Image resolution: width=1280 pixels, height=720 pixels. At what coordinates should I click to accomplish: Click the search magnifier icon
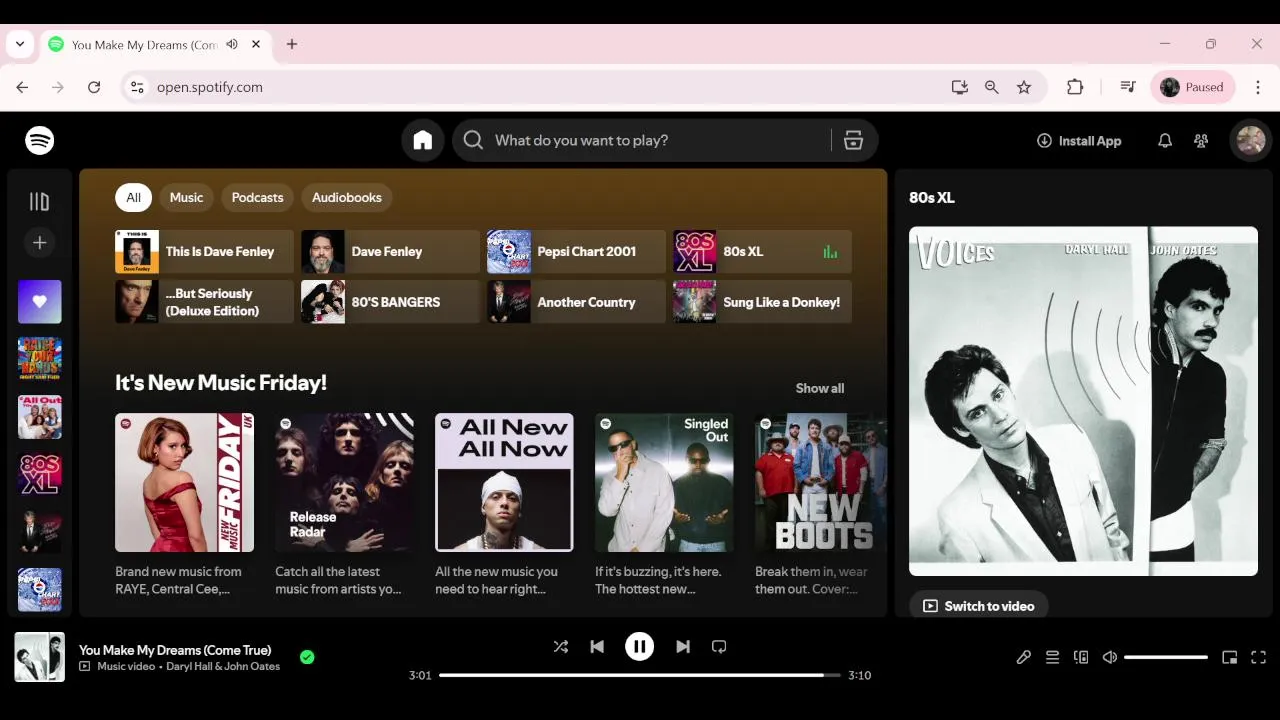(x=474, y=141)
